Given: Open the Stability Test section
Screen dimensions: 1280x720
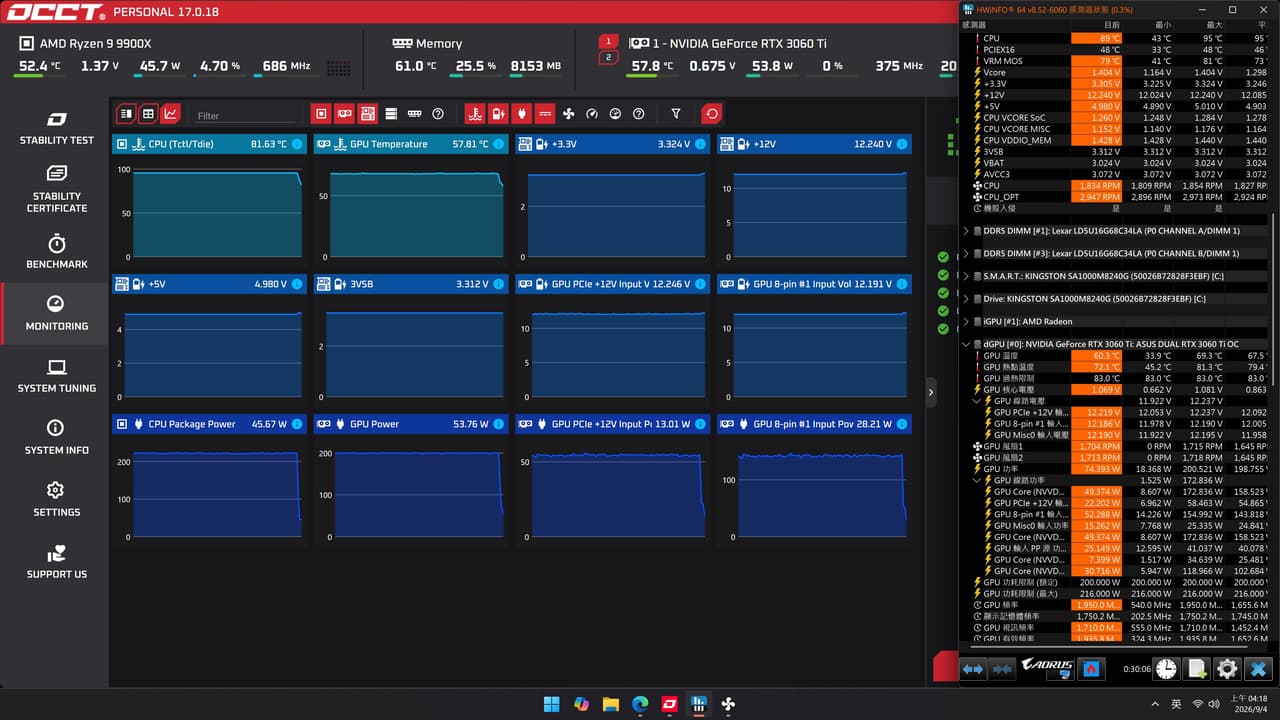Looking at the screenshot, I should tap(56, 128).
